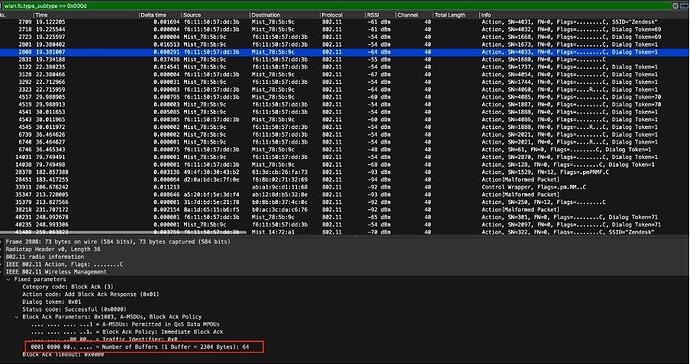690x364 pixels.
Task: Select malformed packet 38218
Action: pos(345,210)
